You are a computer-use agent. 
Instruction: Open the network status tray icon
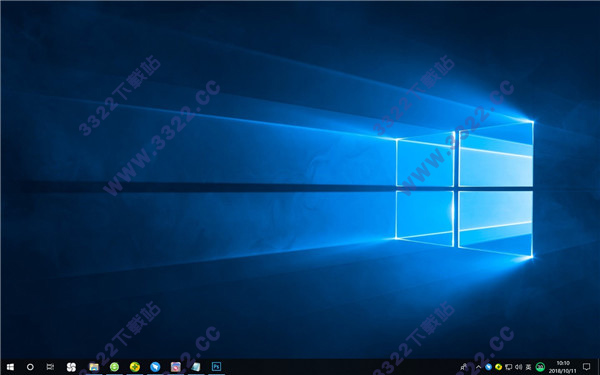click(508, 367)
